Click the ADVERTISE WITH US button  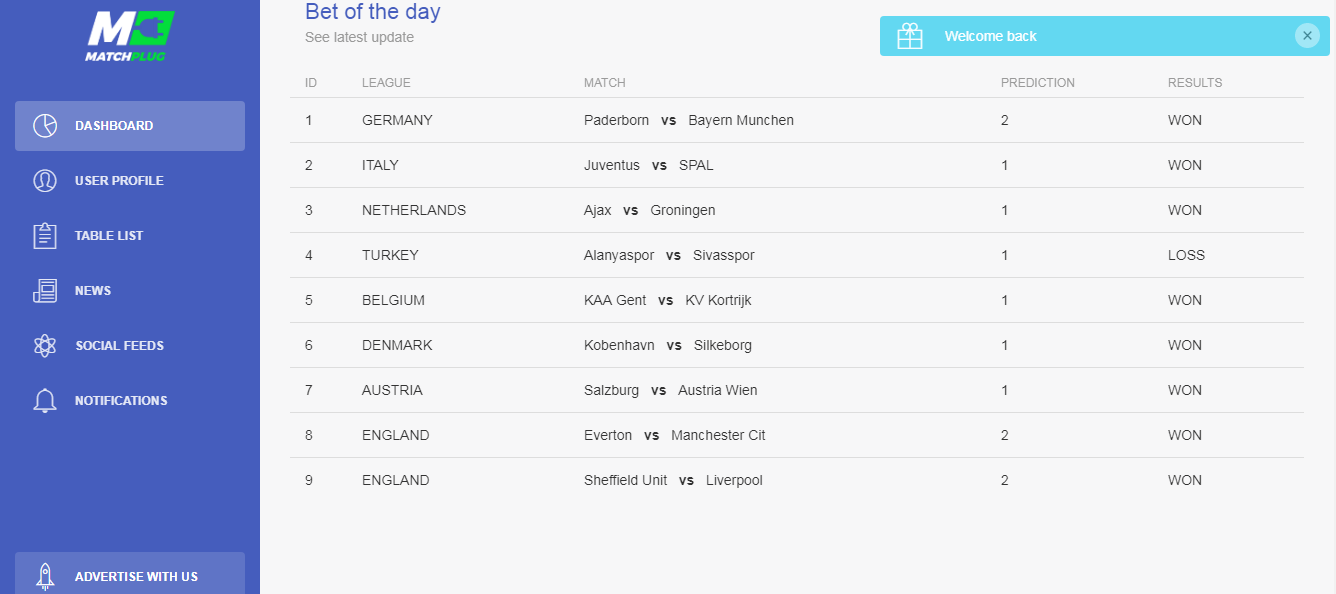[130, 573]
